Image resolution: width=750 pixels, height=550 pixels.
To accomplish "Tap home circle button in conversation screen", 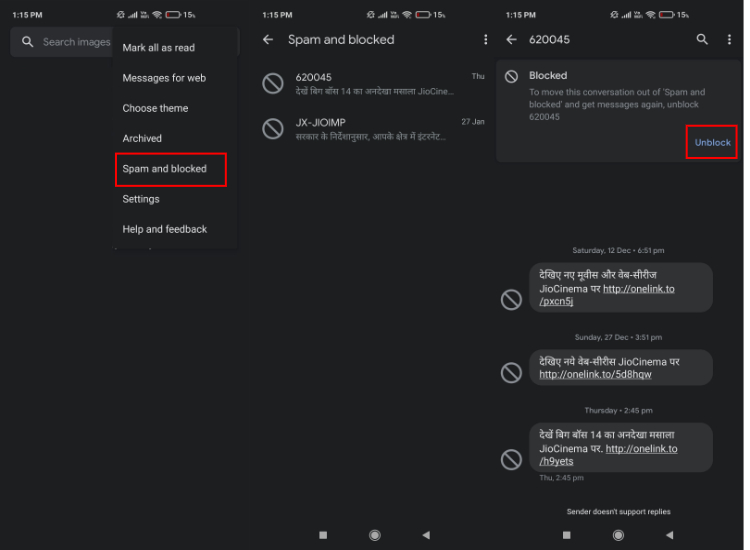I will [x=618, y=535].
